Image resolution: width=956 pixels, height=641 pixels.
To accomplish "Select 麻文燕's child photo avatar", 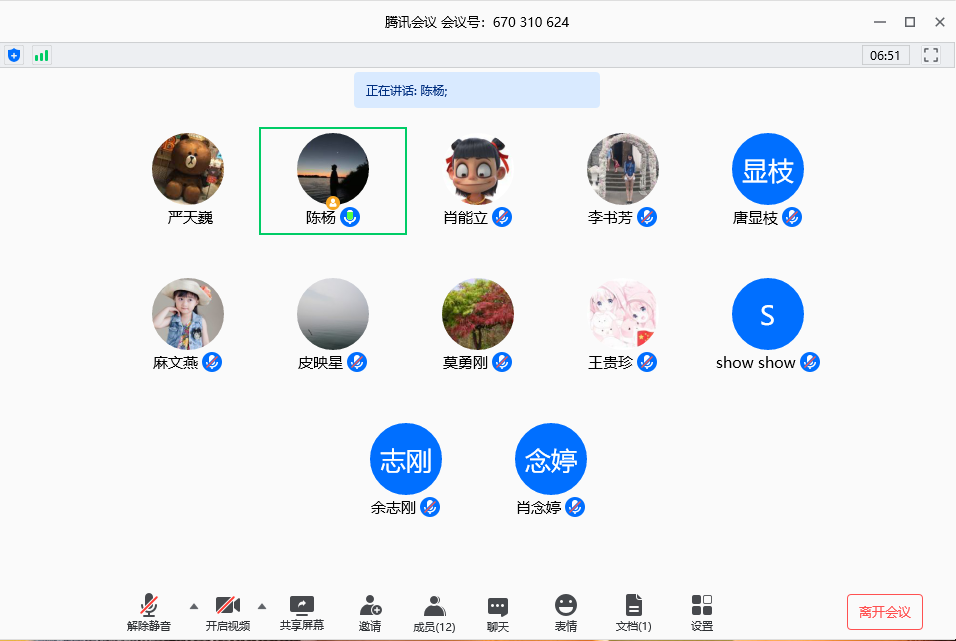I will click(188, 314).
